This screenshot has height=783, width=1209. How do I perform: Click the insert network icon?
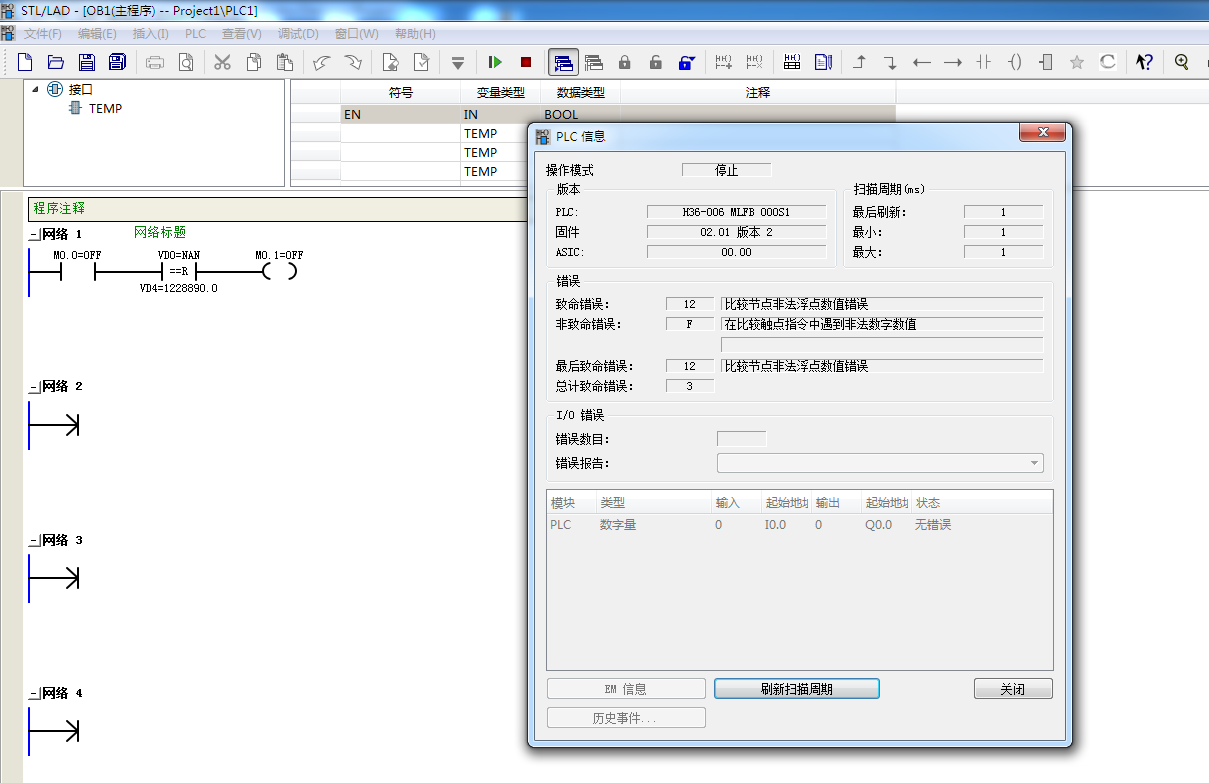[724, 62]
